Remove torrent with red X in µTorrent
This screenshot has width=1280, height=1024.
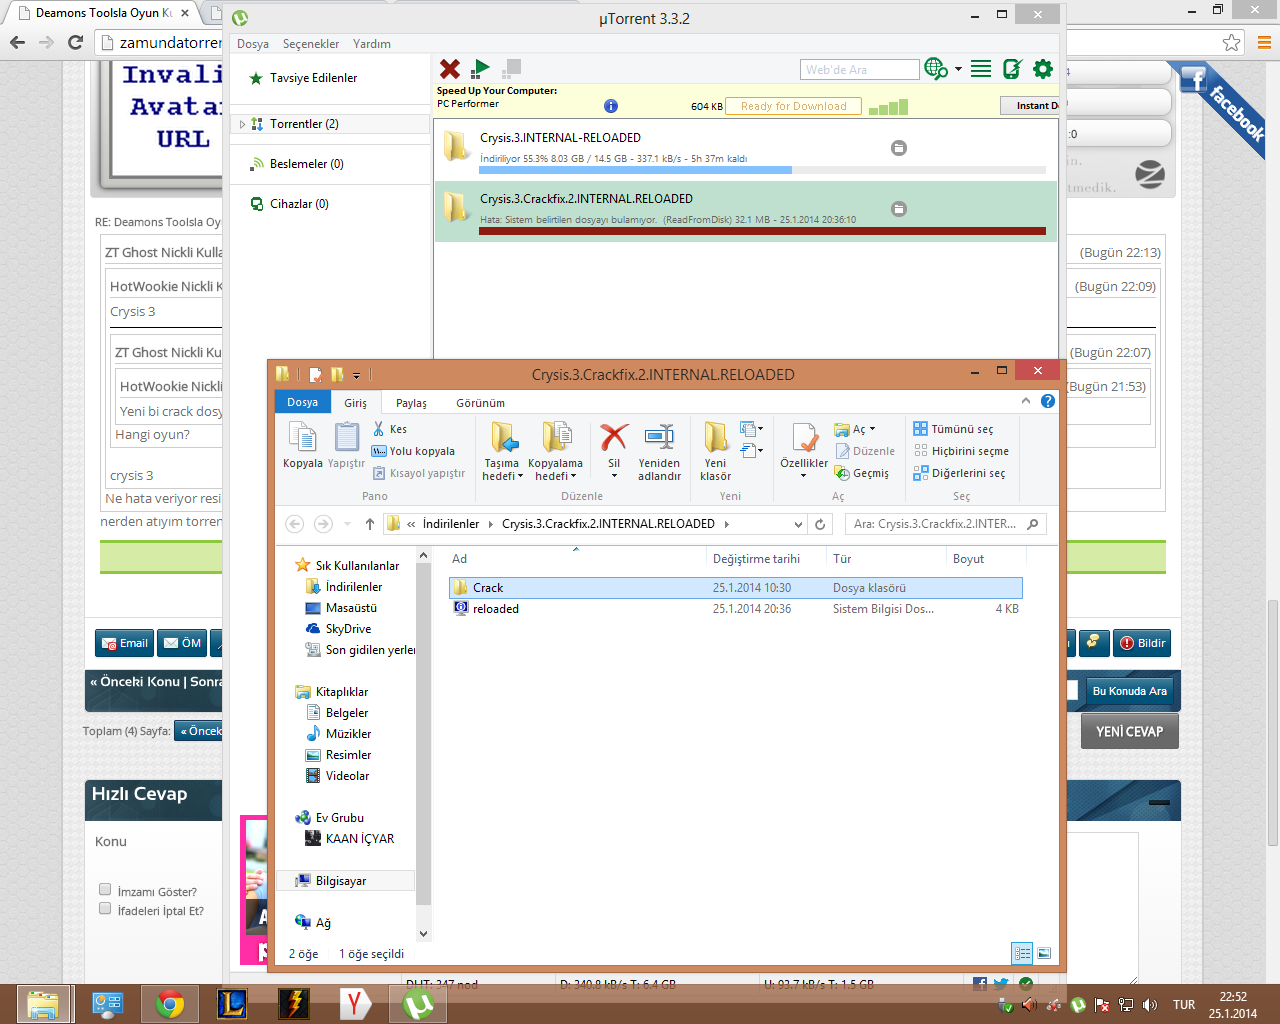tap(450, 68)
